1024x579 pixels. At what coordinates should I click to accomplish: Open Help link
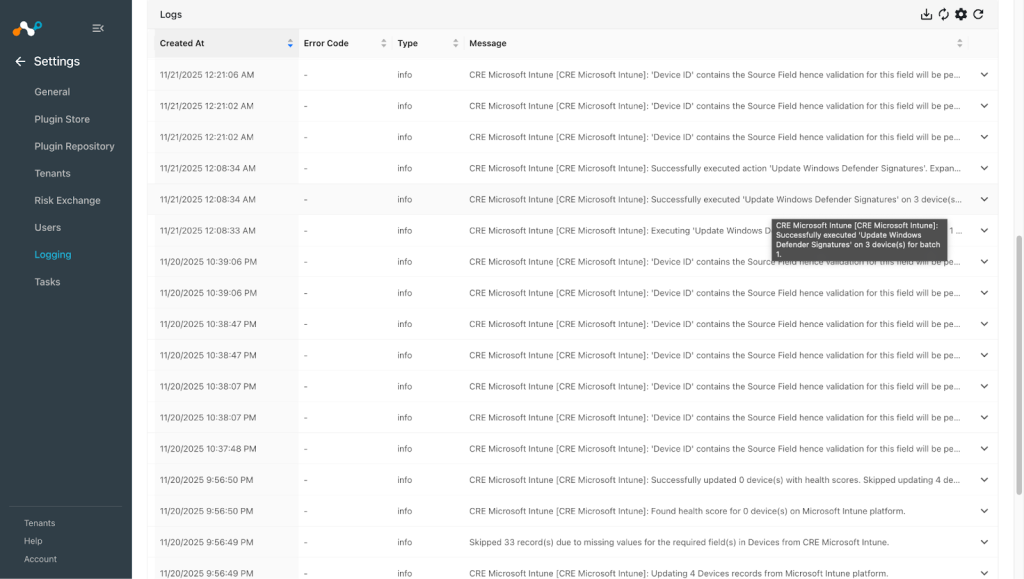point(33,541)
